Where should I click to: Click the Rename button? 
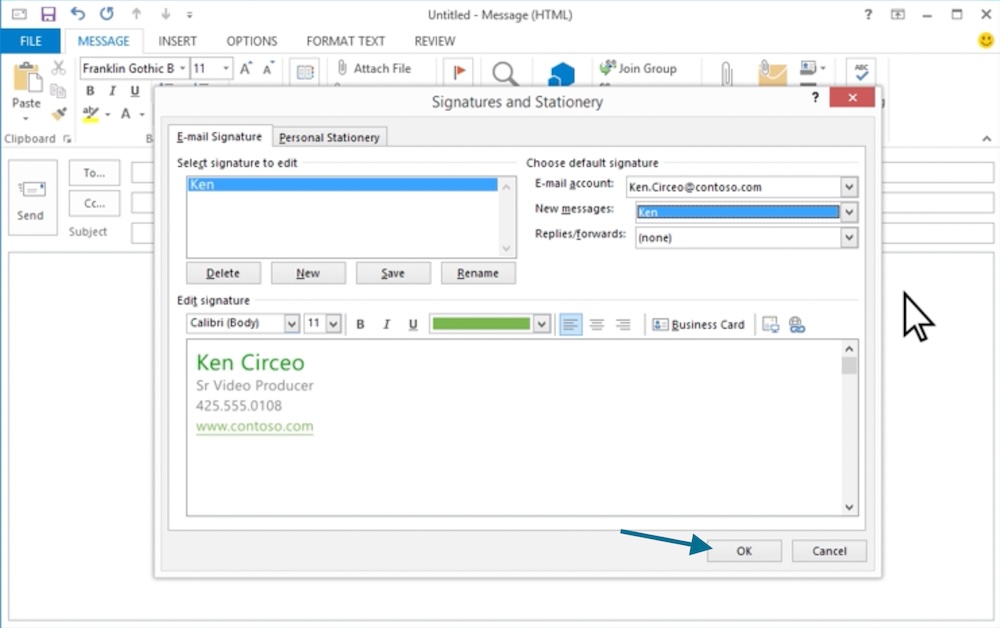point(478,272)
